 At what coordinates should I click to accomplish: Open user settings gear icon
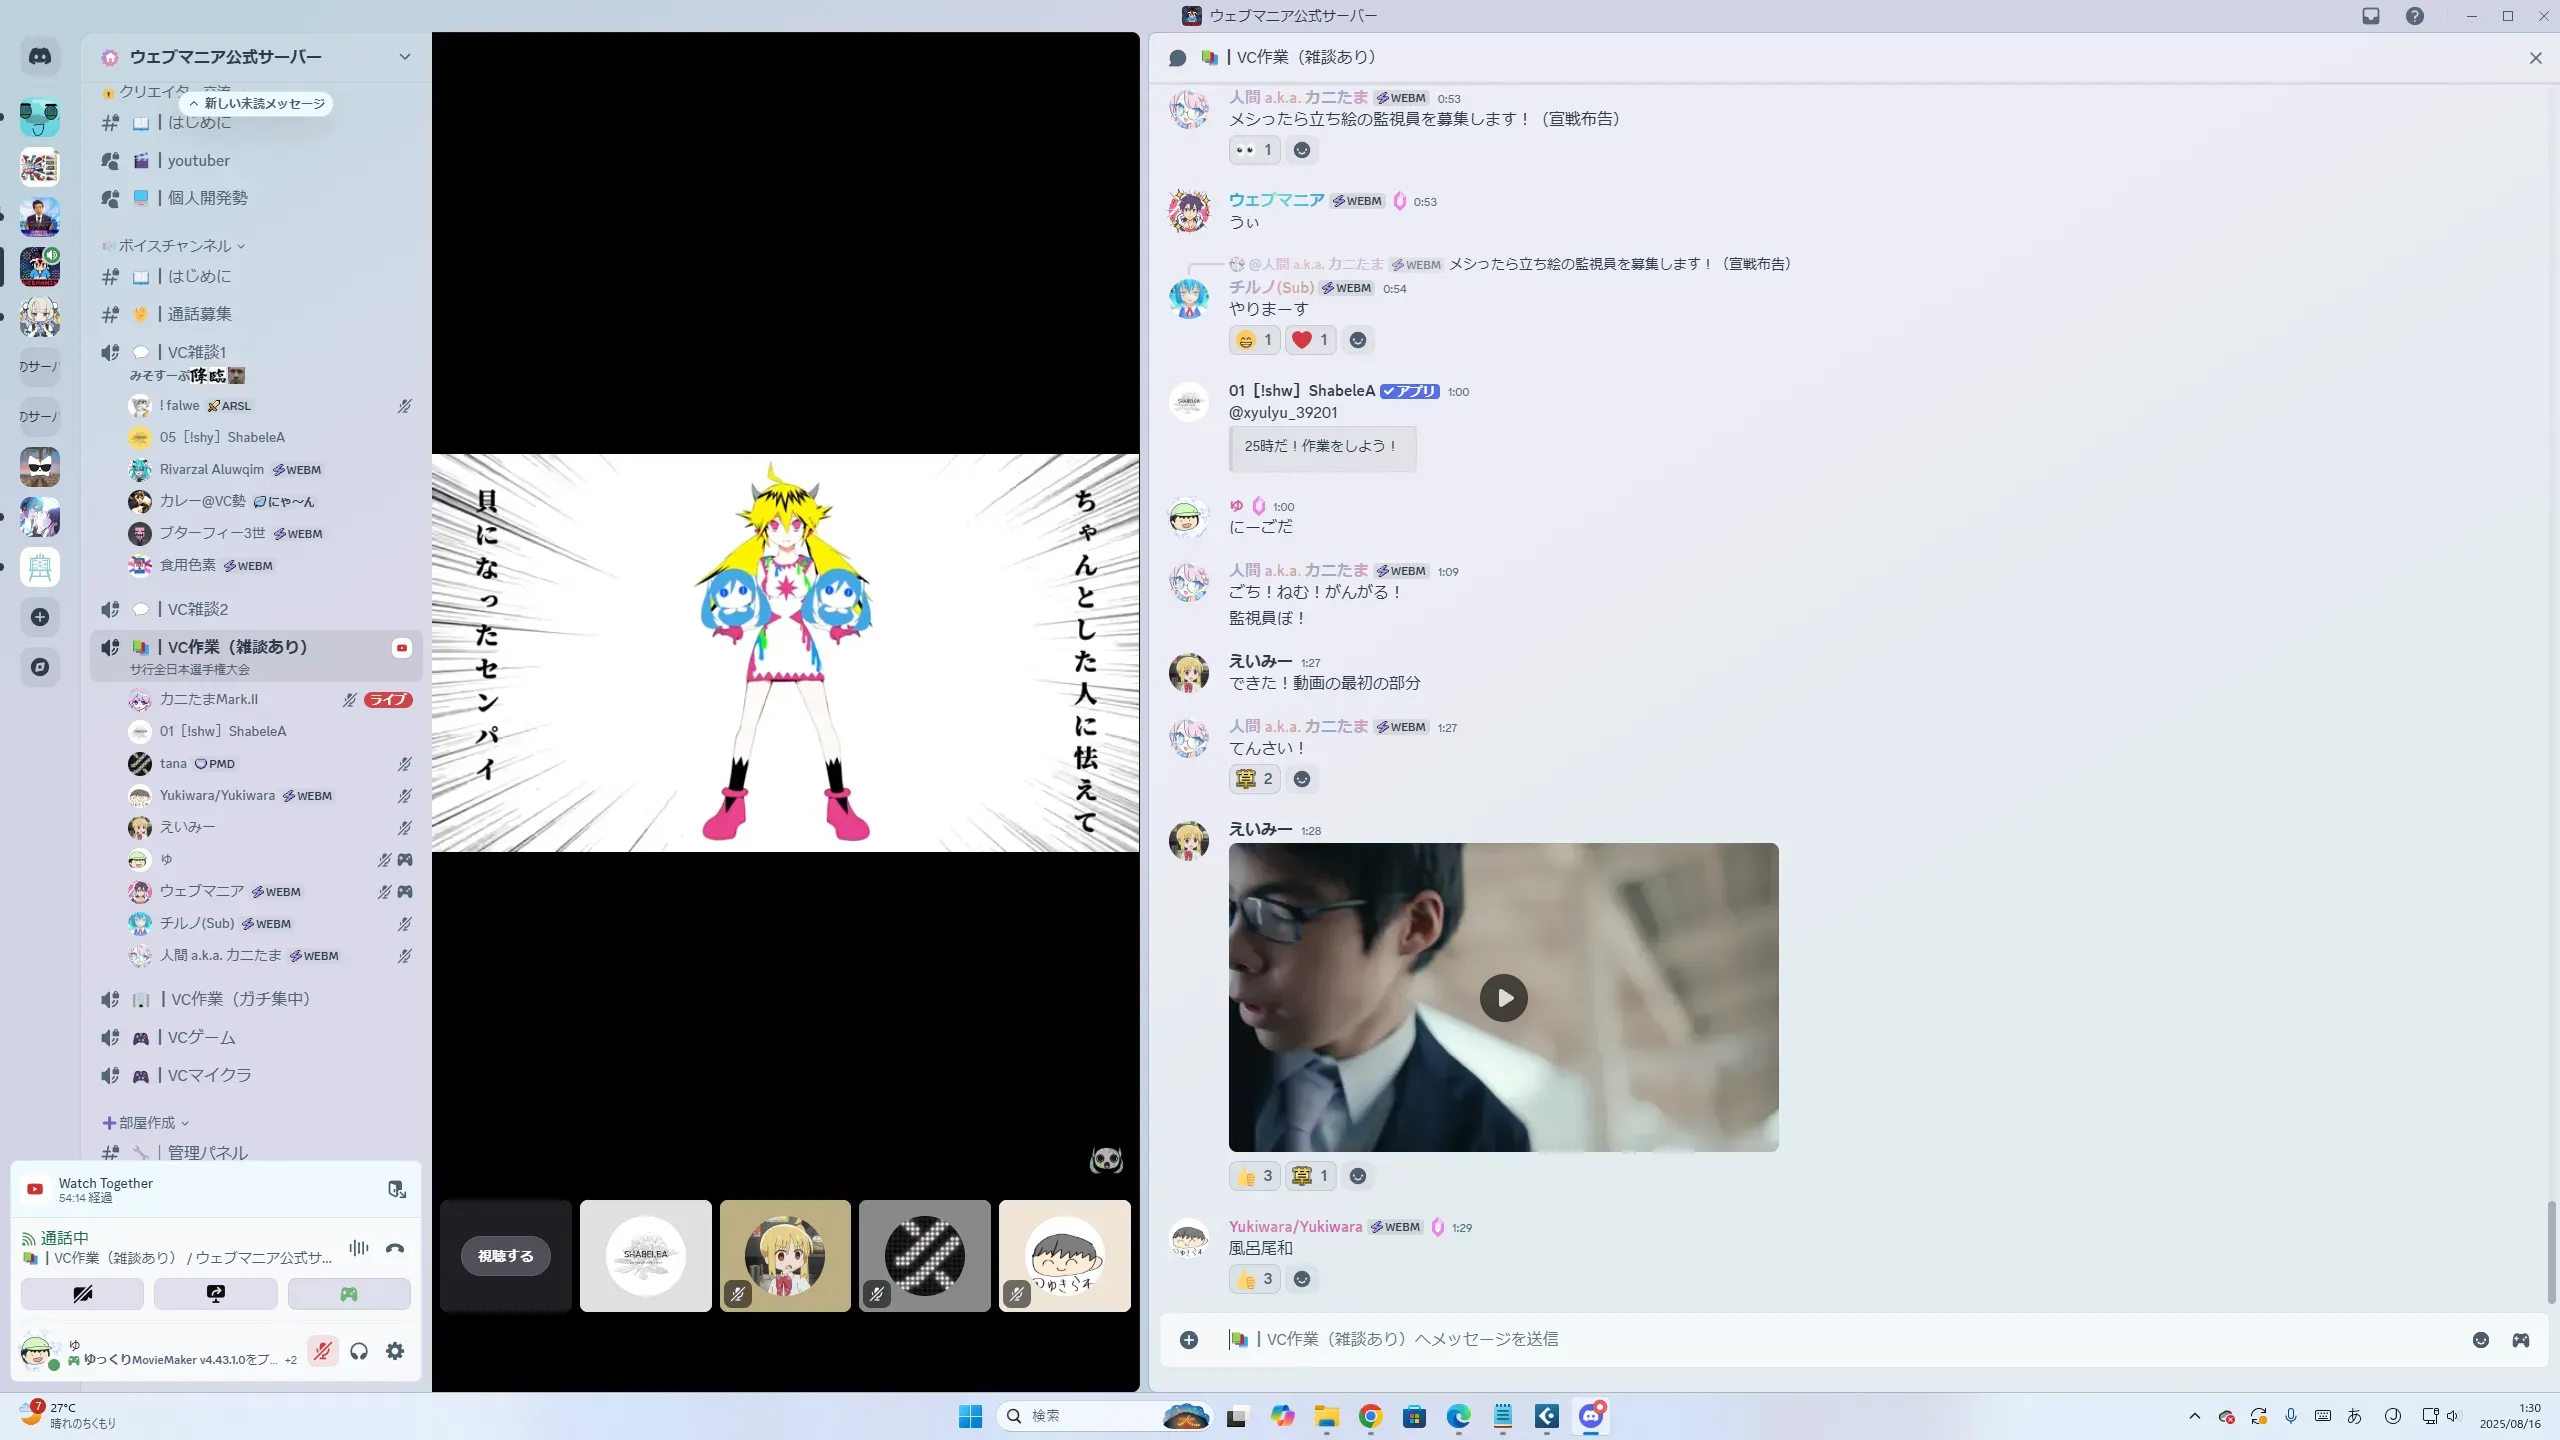[x=395, y=1351]
